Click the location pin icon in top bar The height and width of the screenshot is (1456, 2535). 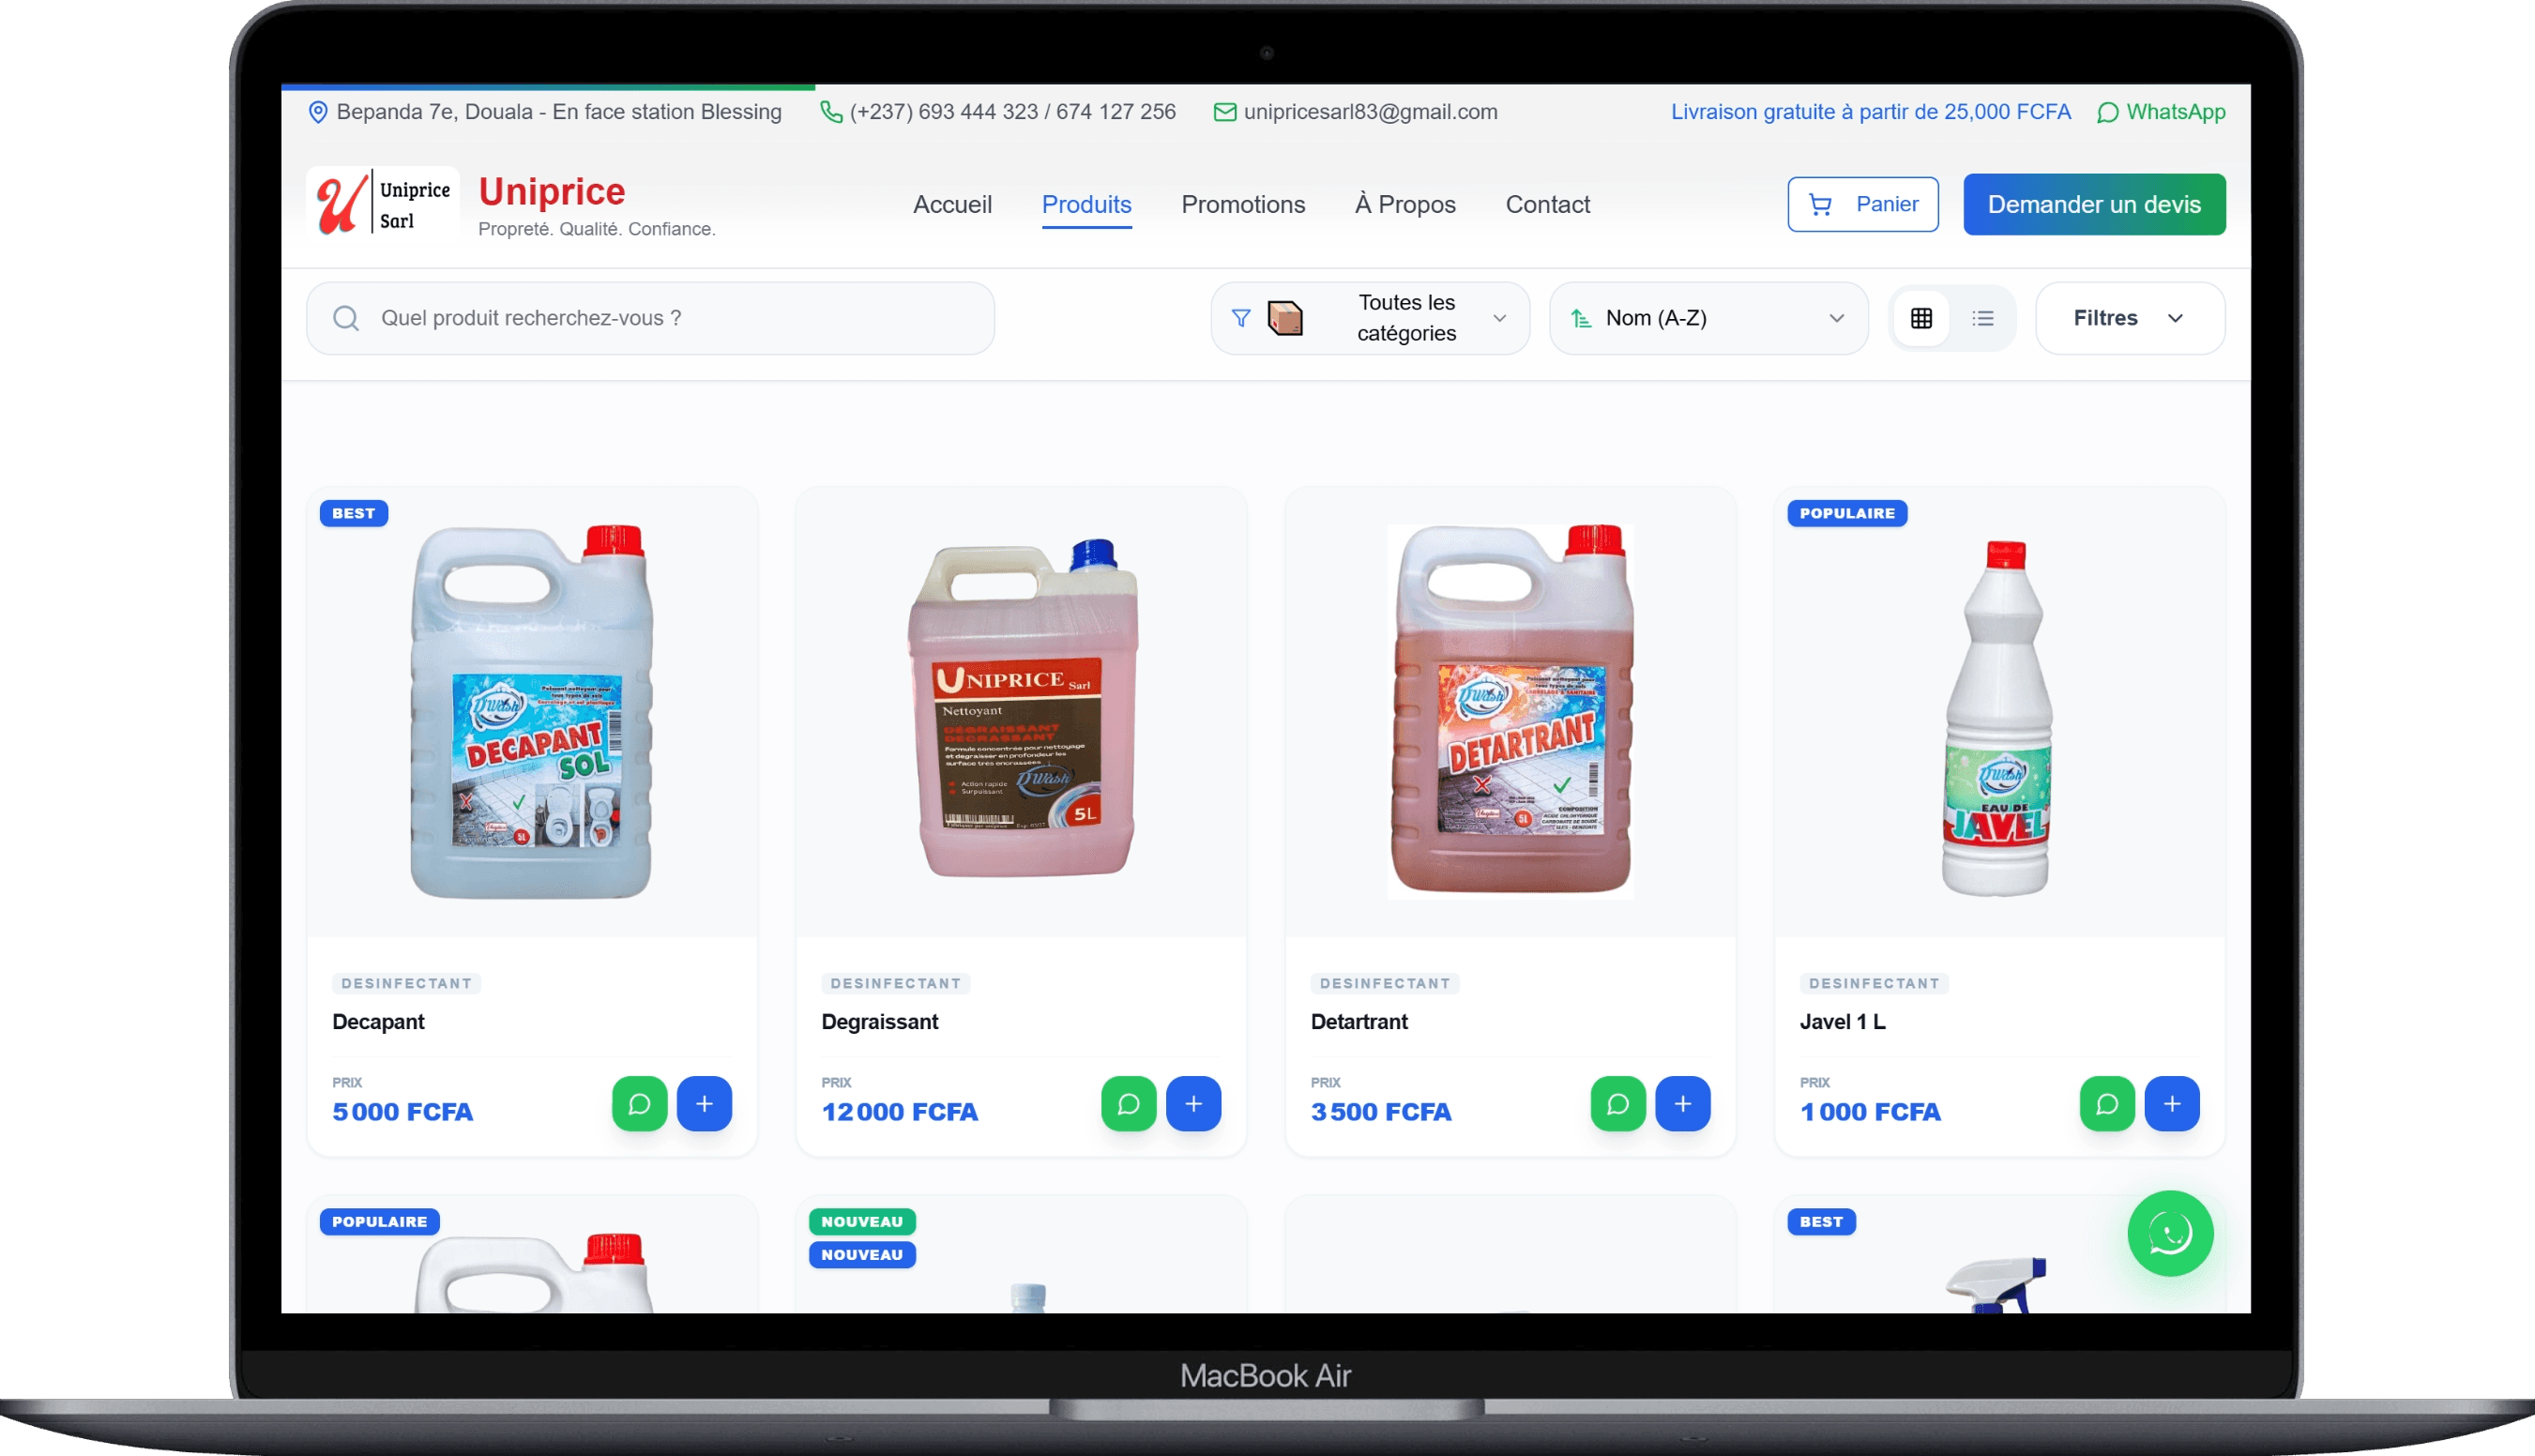[x=317, y=112]
